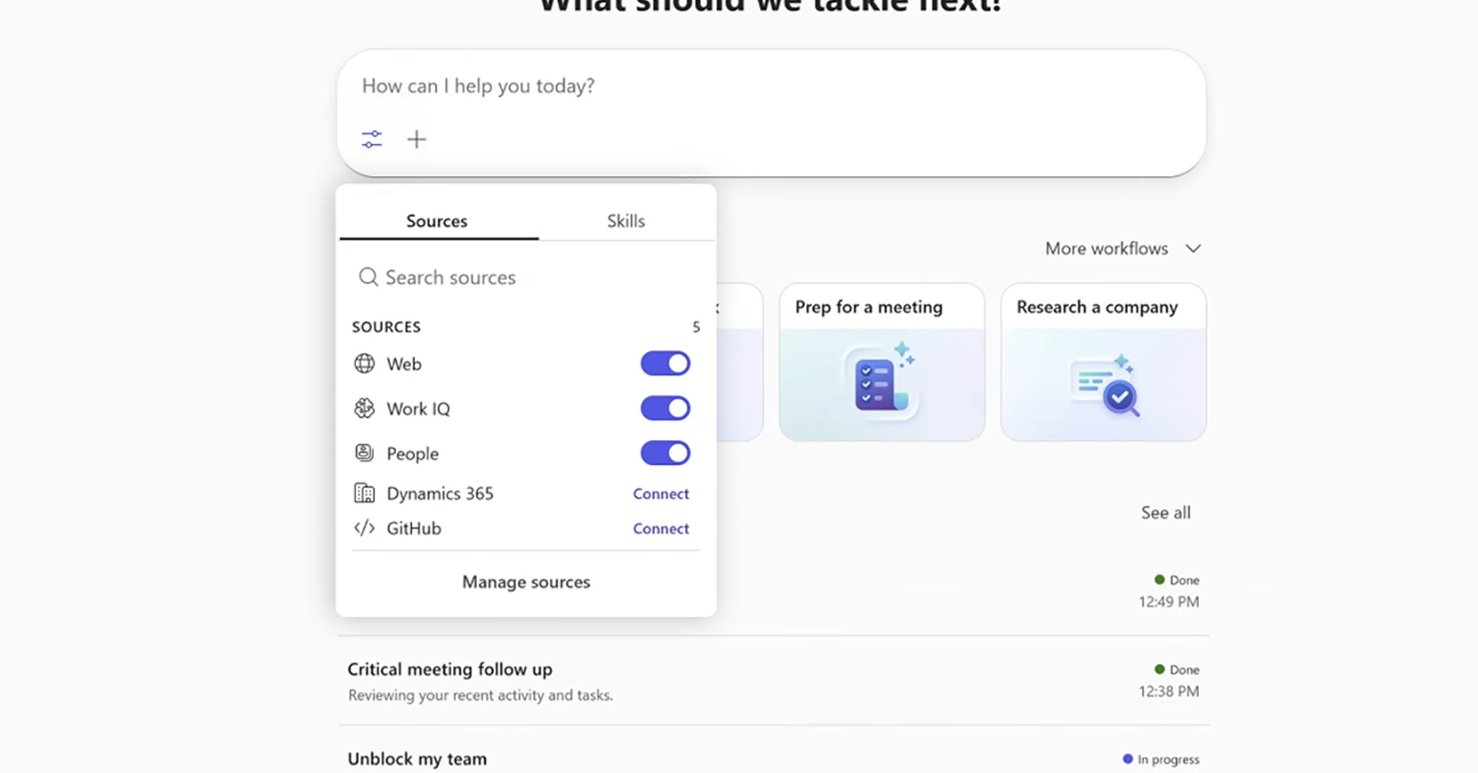Switch to the Skills tab
This screenshot has height=773, width=1478.
pos(626,221)
